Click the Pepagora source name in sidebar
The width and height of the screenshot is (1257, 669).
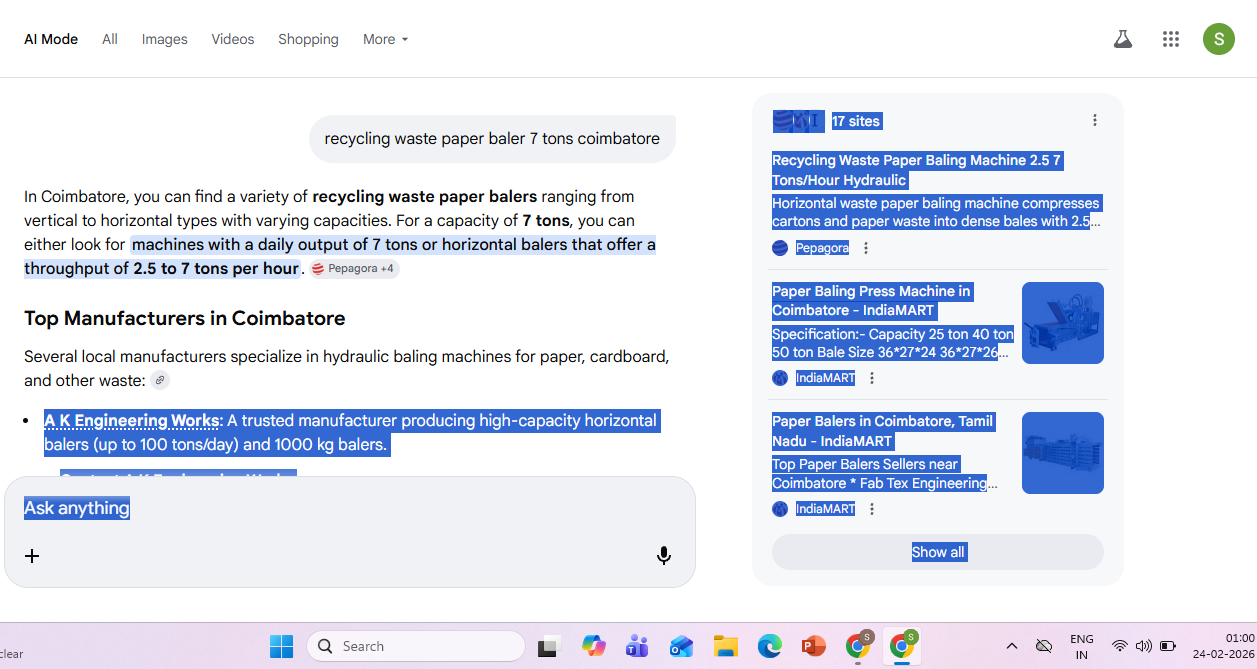click(x=822, y=248)
